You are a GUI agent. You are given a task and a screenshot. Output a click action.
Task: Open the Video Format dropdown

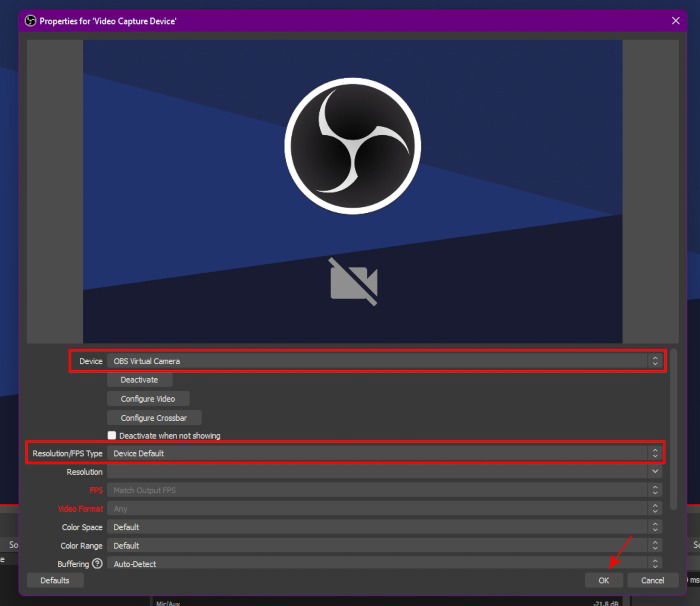384,509
